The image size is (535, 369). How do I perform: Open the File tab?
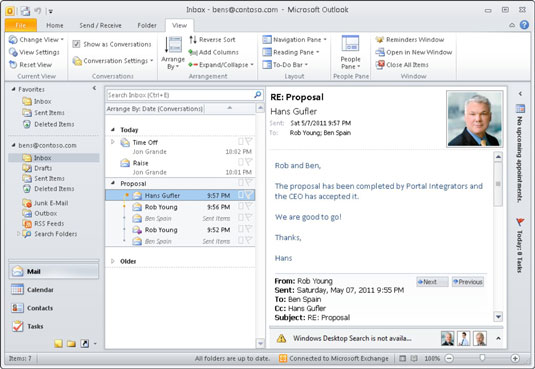[21, 25]
